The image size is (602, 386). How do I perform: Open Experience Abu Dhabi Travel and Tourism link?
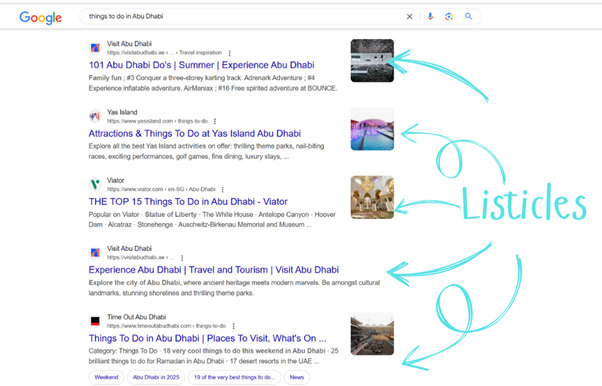pyautogui.click(x=214, y=270)
